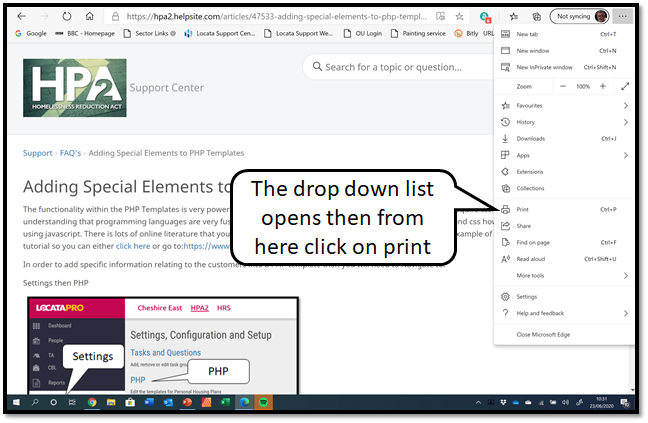648x423 pixels.
Task: Click the system tray volume icon
Action: pyautogui.click(x=565, y=402)
